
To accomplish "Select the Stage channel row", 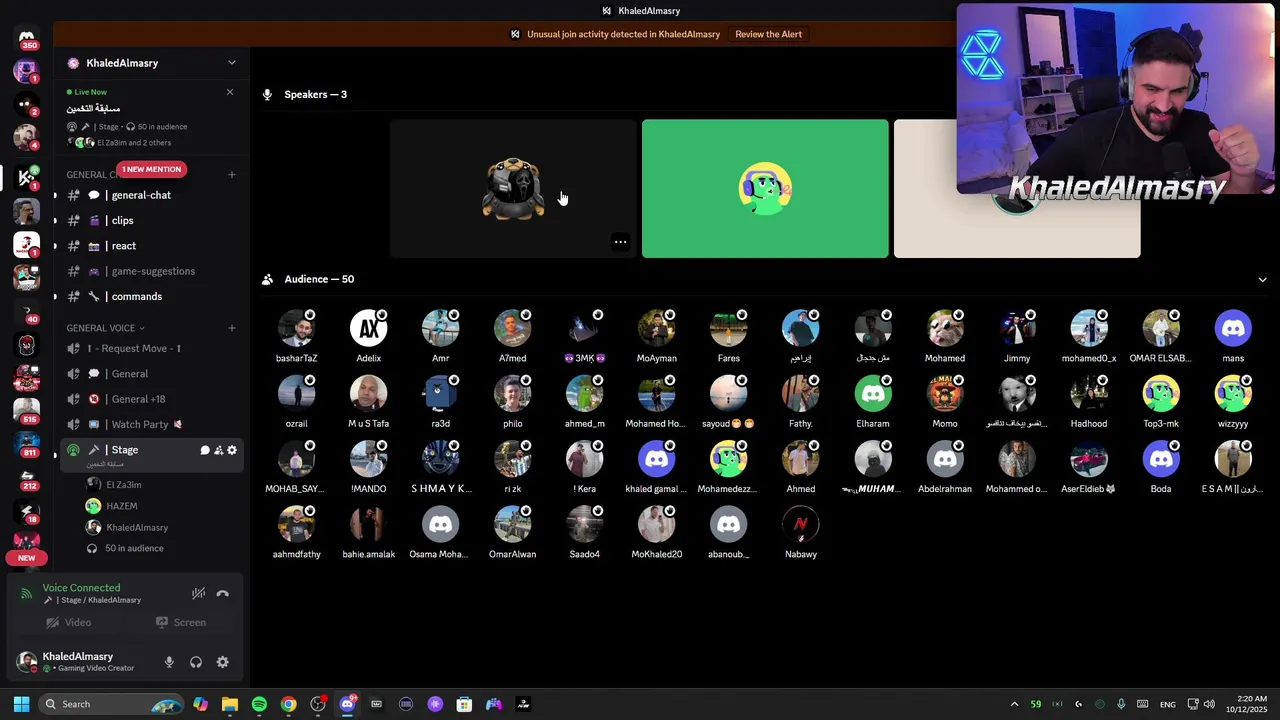I will click(x=150, y=454).
